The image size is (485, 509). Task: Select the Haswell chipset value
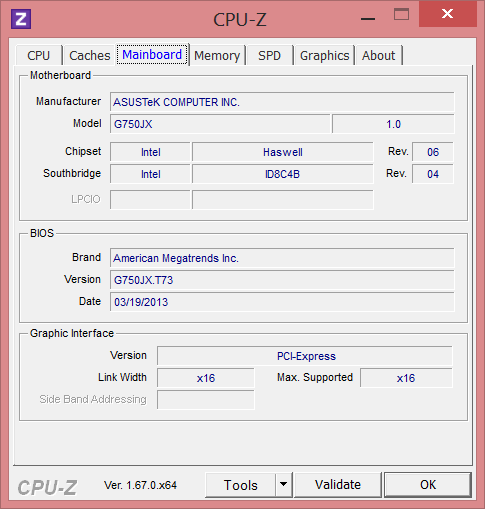pos(283,152)
